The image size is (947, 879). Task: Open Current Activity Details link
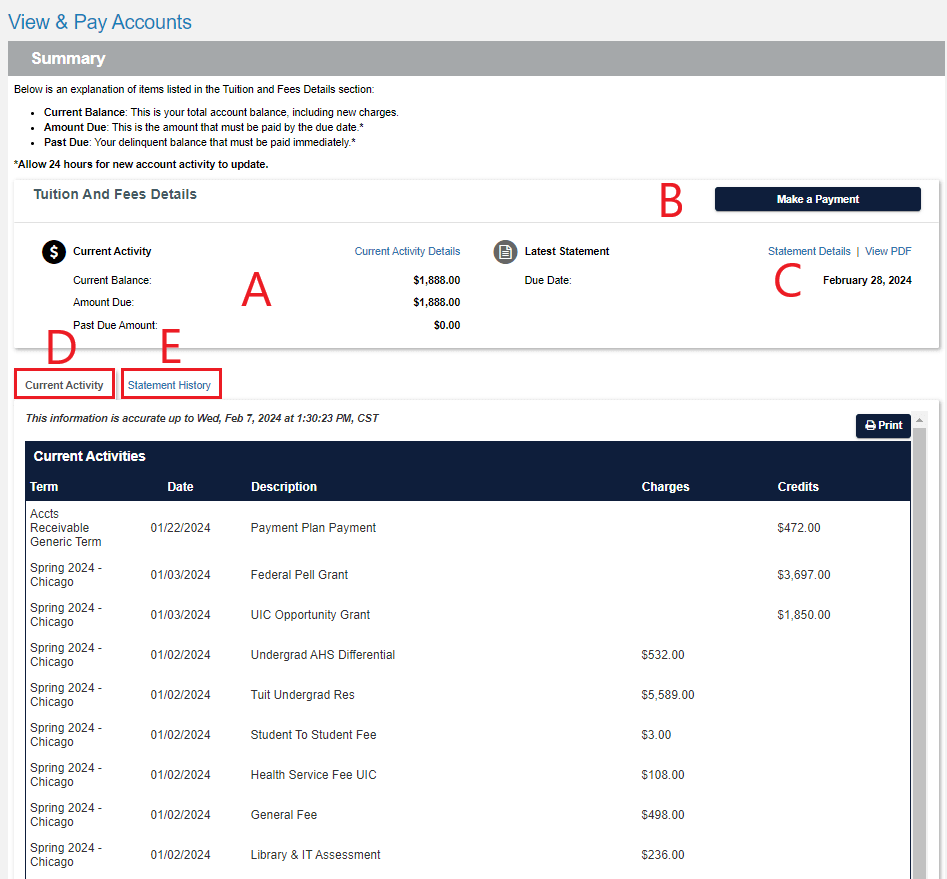point(407,251)
